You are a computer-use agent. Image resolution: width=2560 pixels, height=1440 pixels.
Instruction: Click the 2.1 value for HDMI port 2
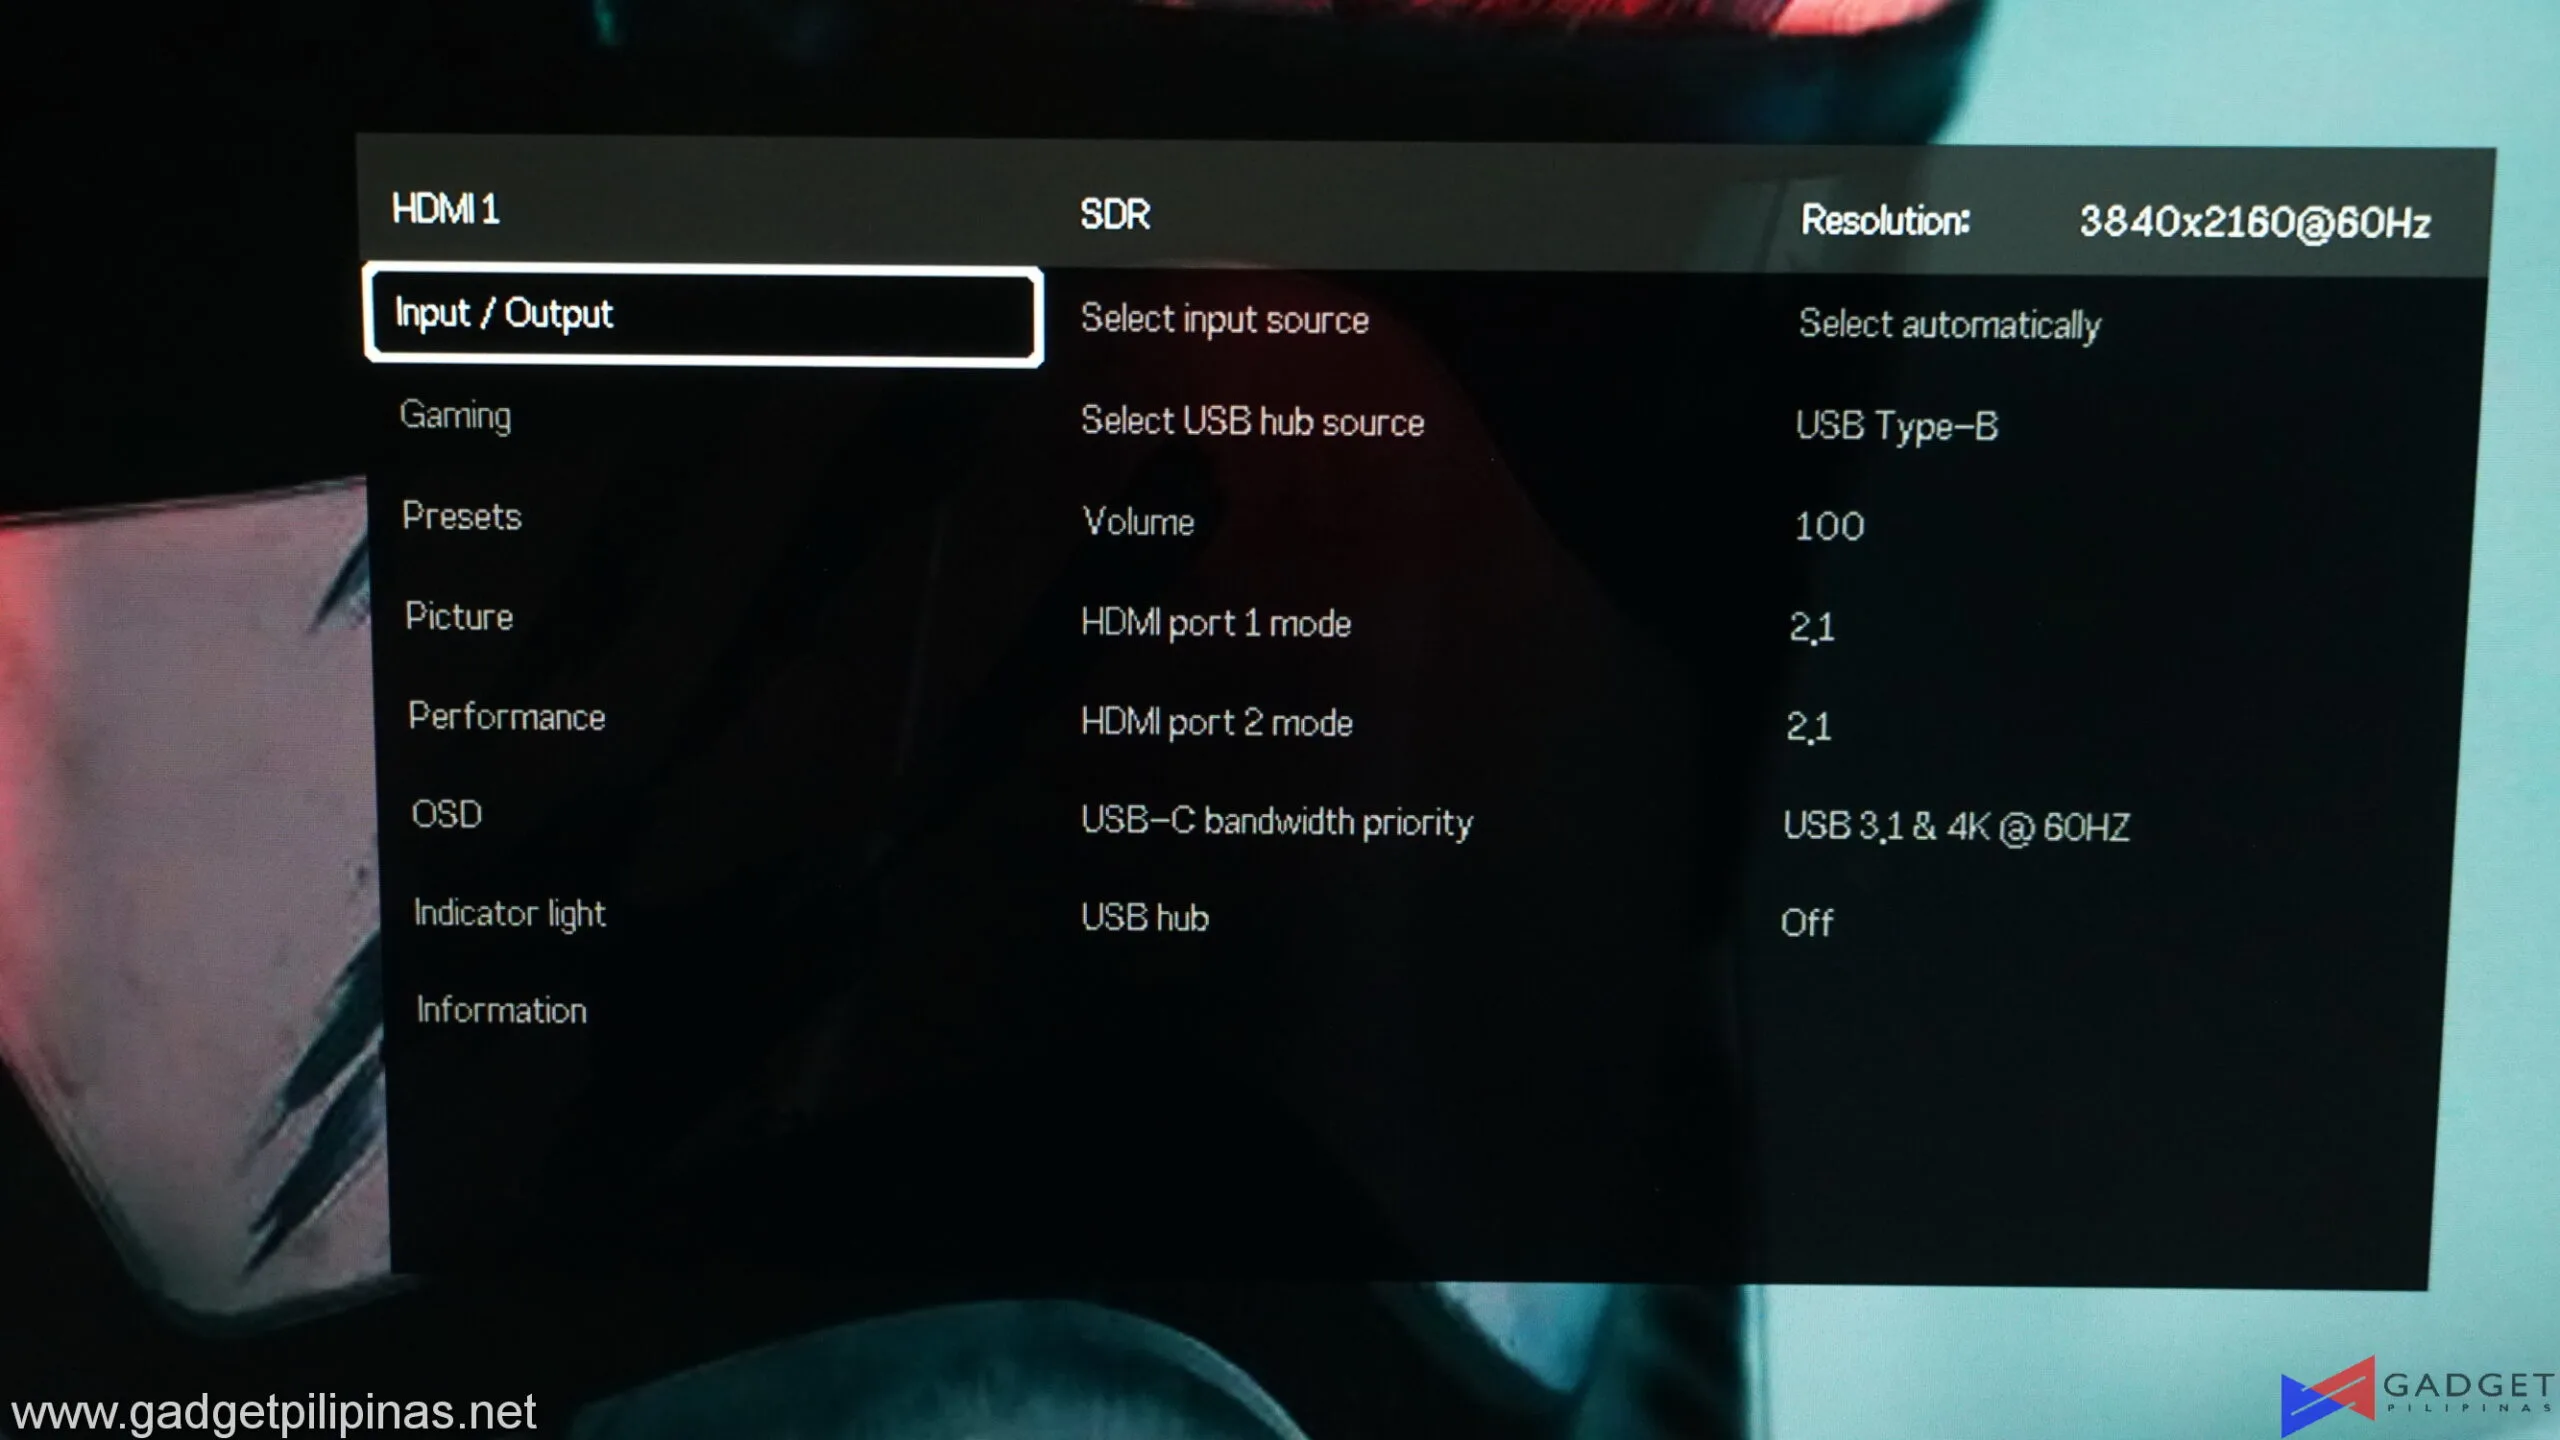pos(1808,726)
